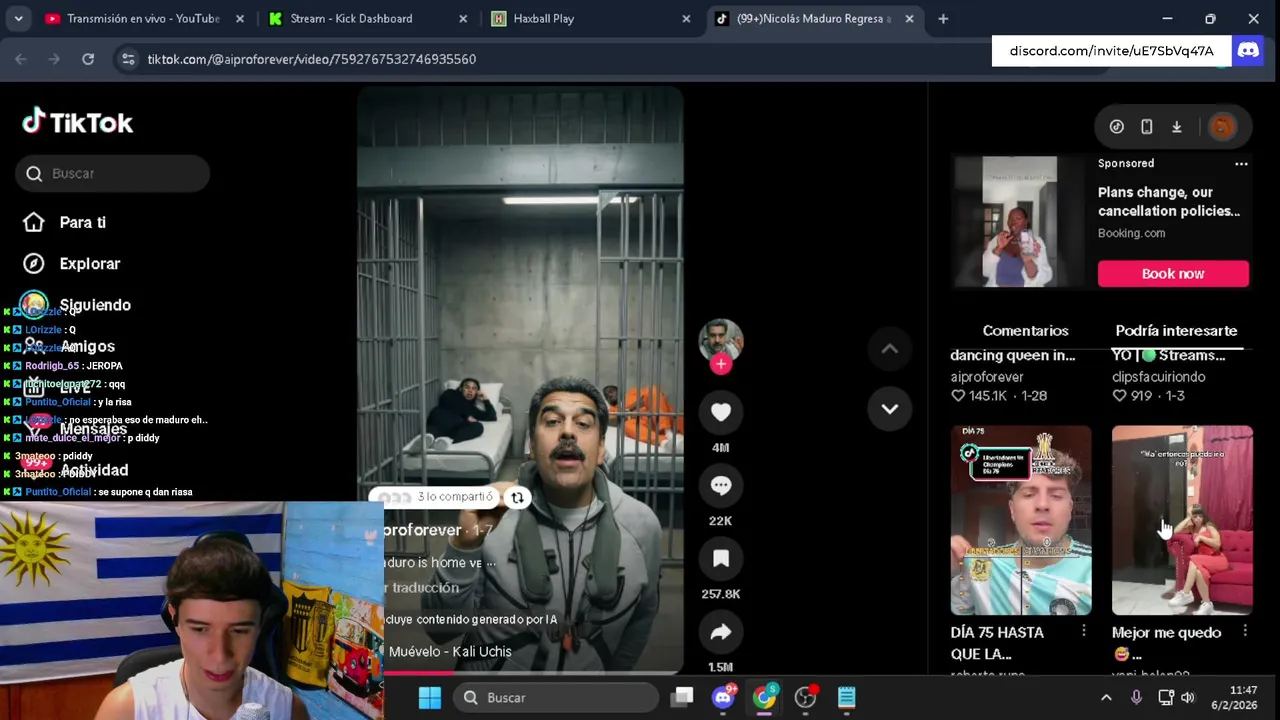The image size is (1280, 720).
Task: Show hidden system tray icons
Action: pos(1106,698)
